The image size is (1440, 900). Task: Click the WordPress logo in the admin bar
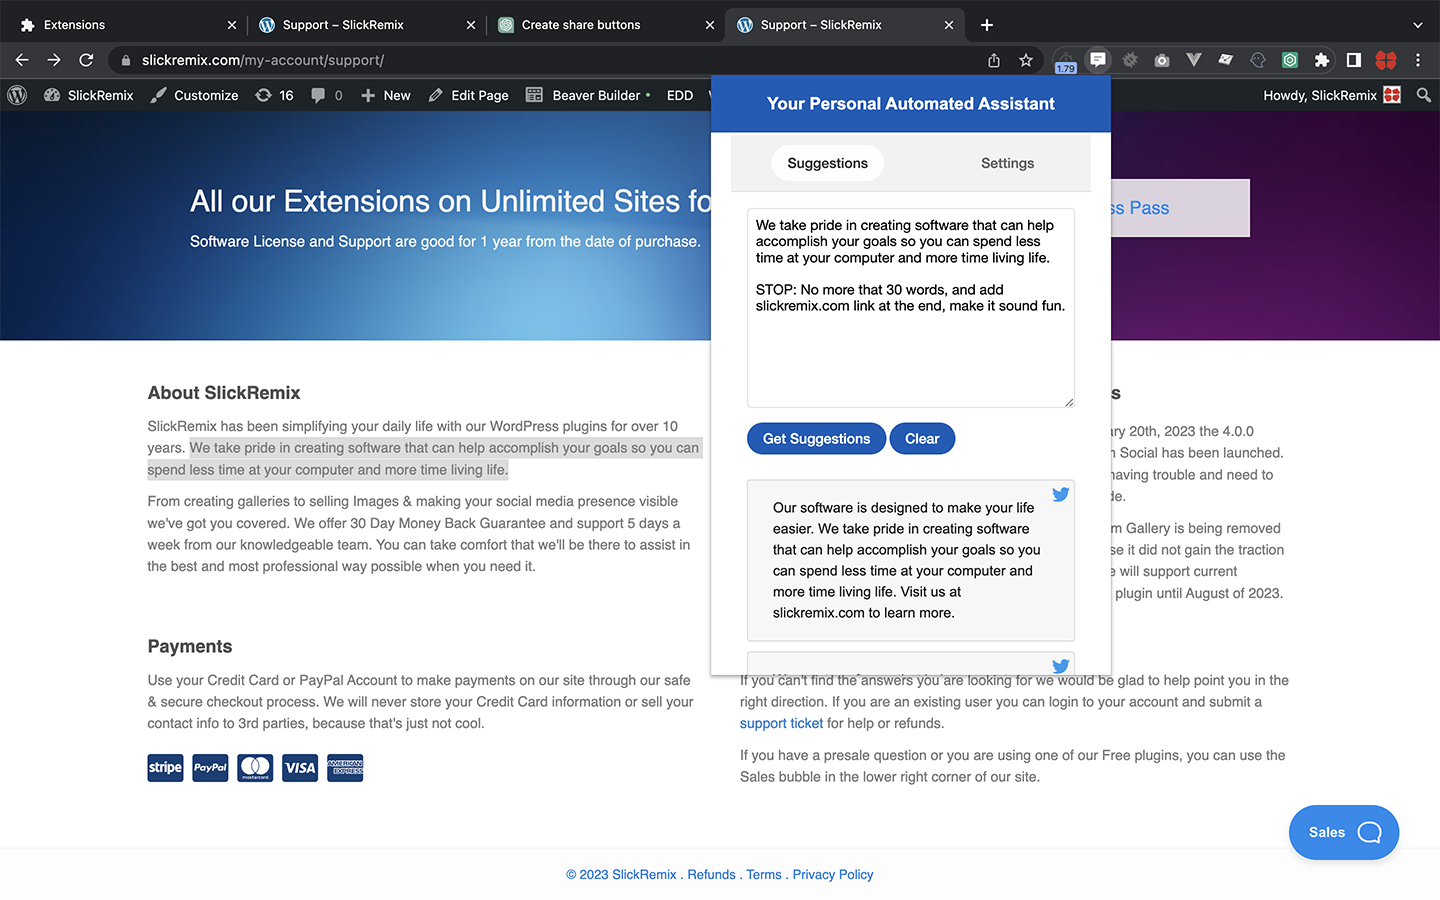coord(16,95)
